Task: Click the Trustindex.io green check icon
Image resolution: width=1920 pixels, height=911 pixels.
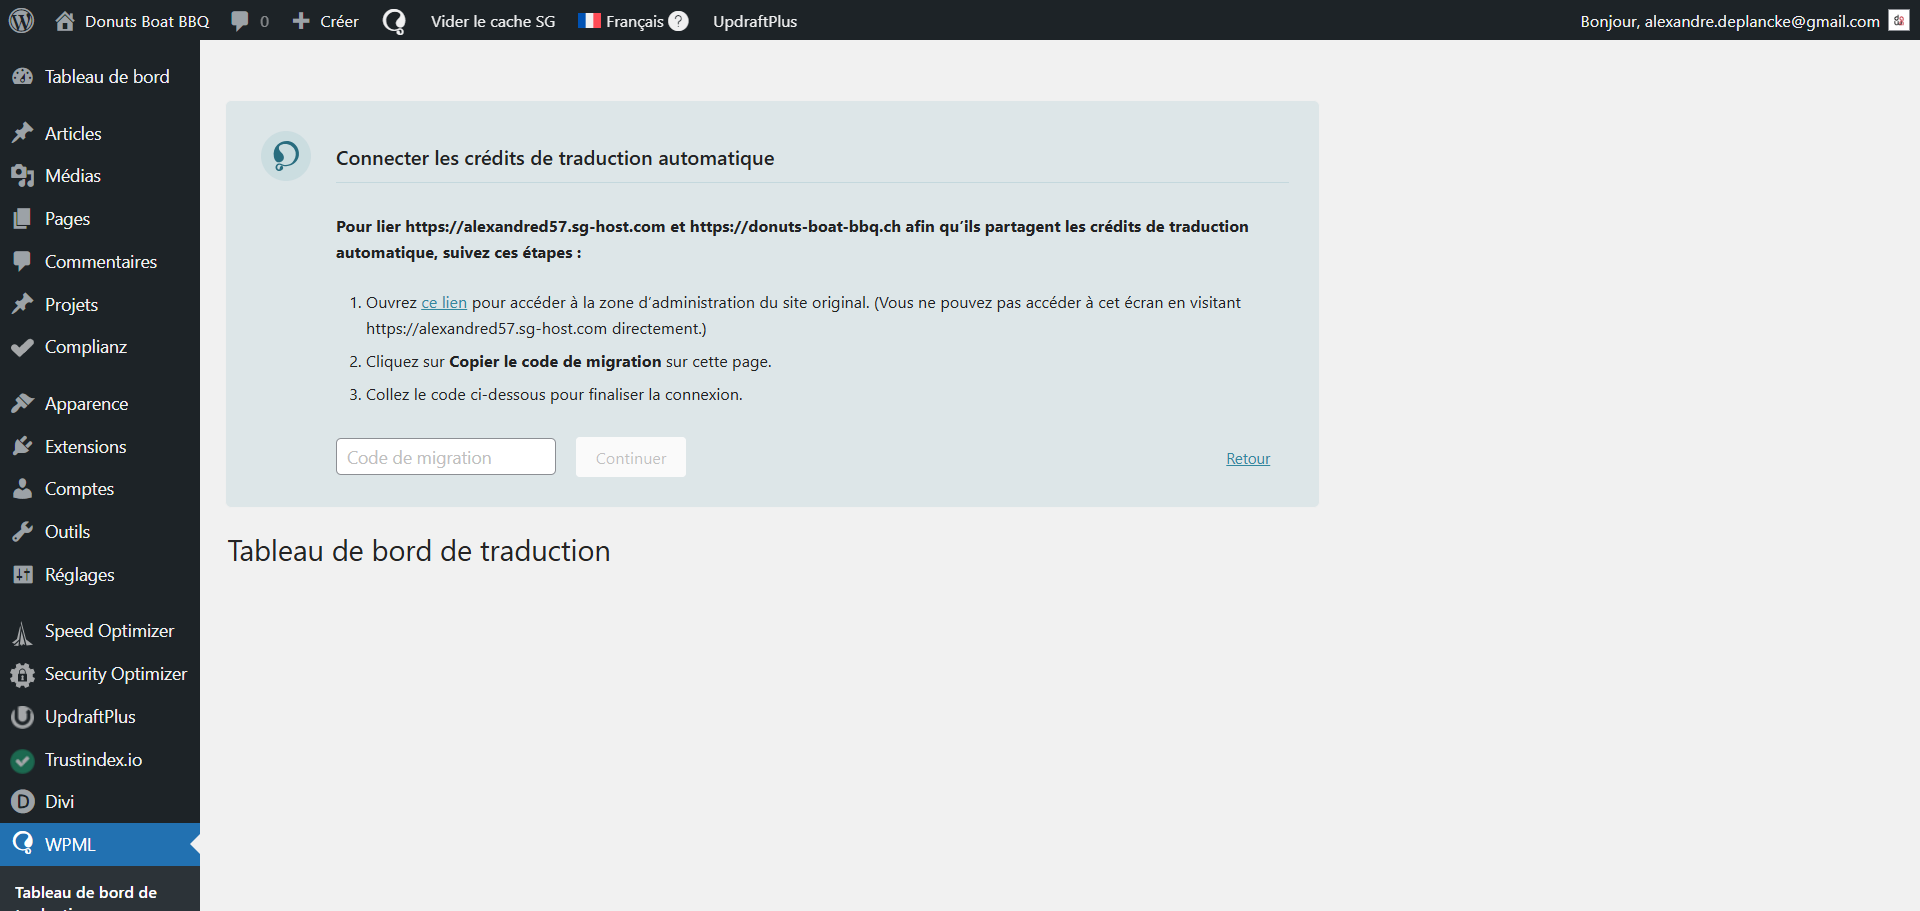Action: (22, 760)
